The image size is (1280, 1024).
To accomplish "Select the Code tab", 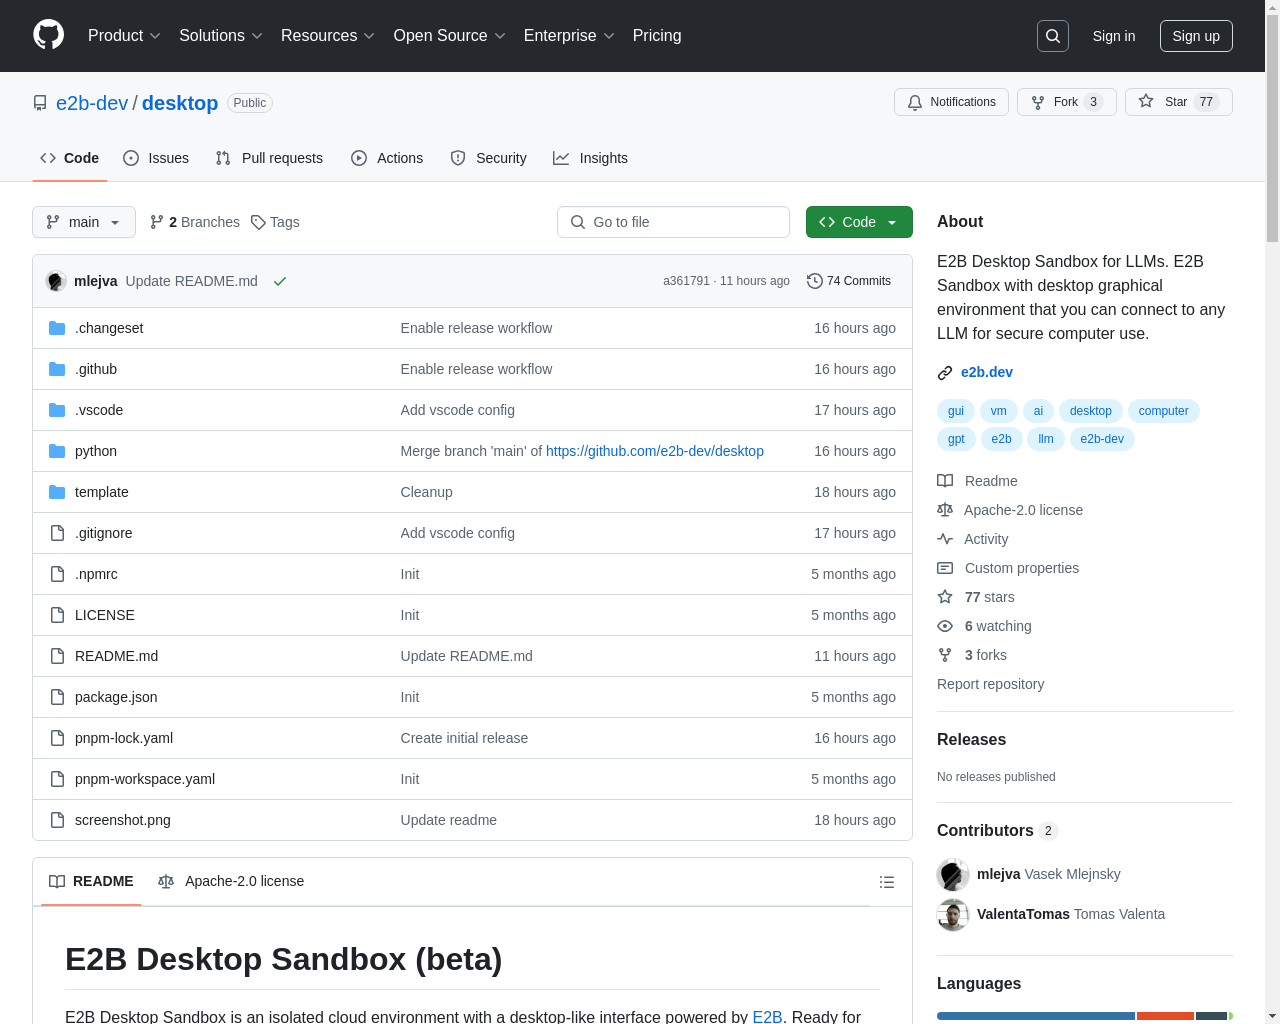I will [70, 158].
